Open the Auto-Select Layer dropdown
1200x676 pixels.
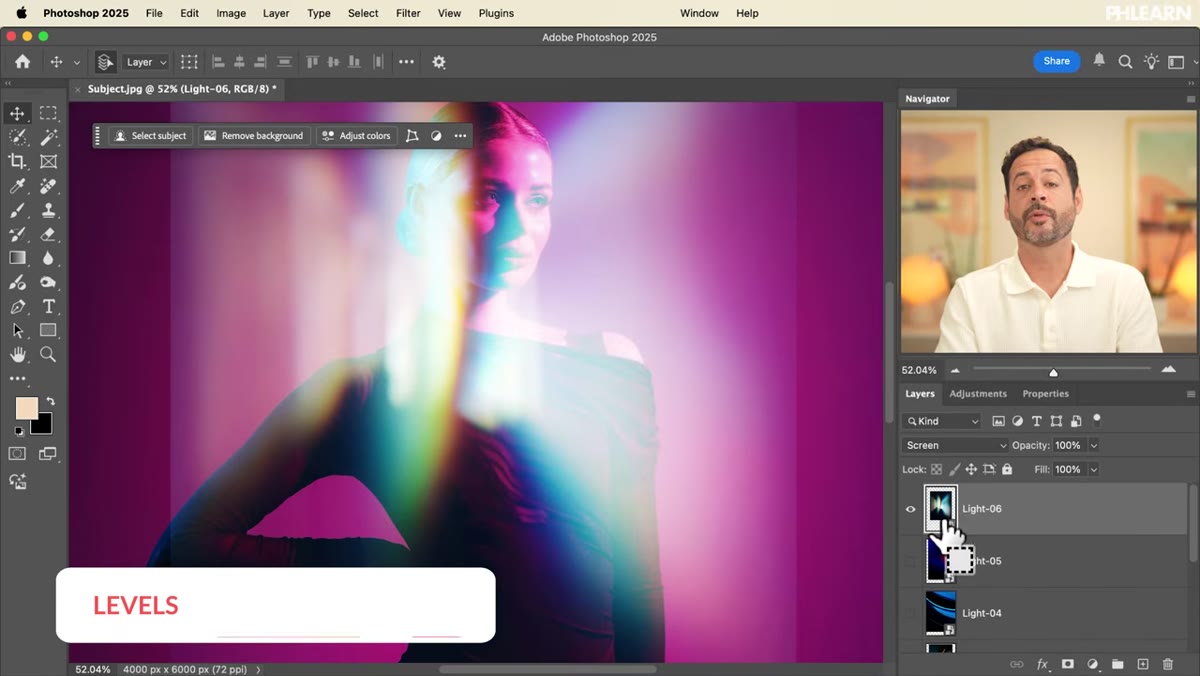pos(146,62)
